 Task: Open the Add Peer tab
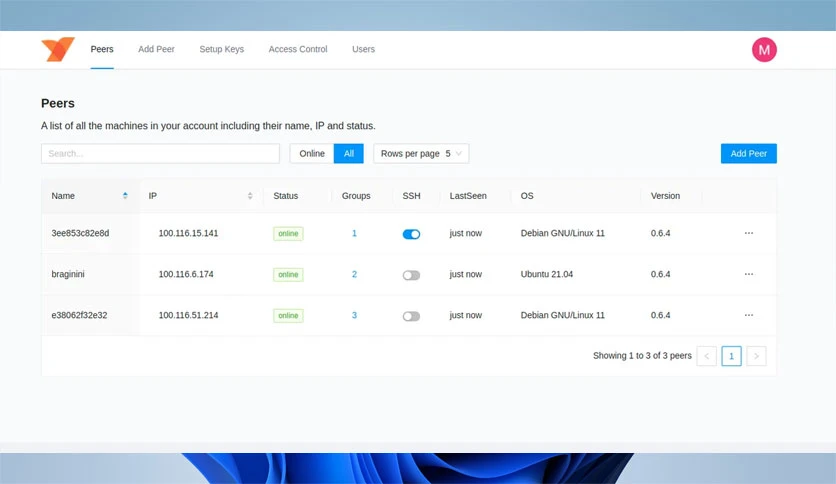coord(156,49)
